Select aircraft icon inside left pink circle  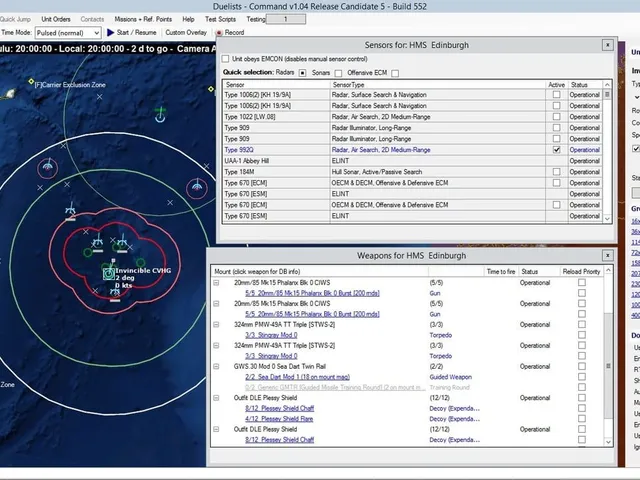pos(48,166)
